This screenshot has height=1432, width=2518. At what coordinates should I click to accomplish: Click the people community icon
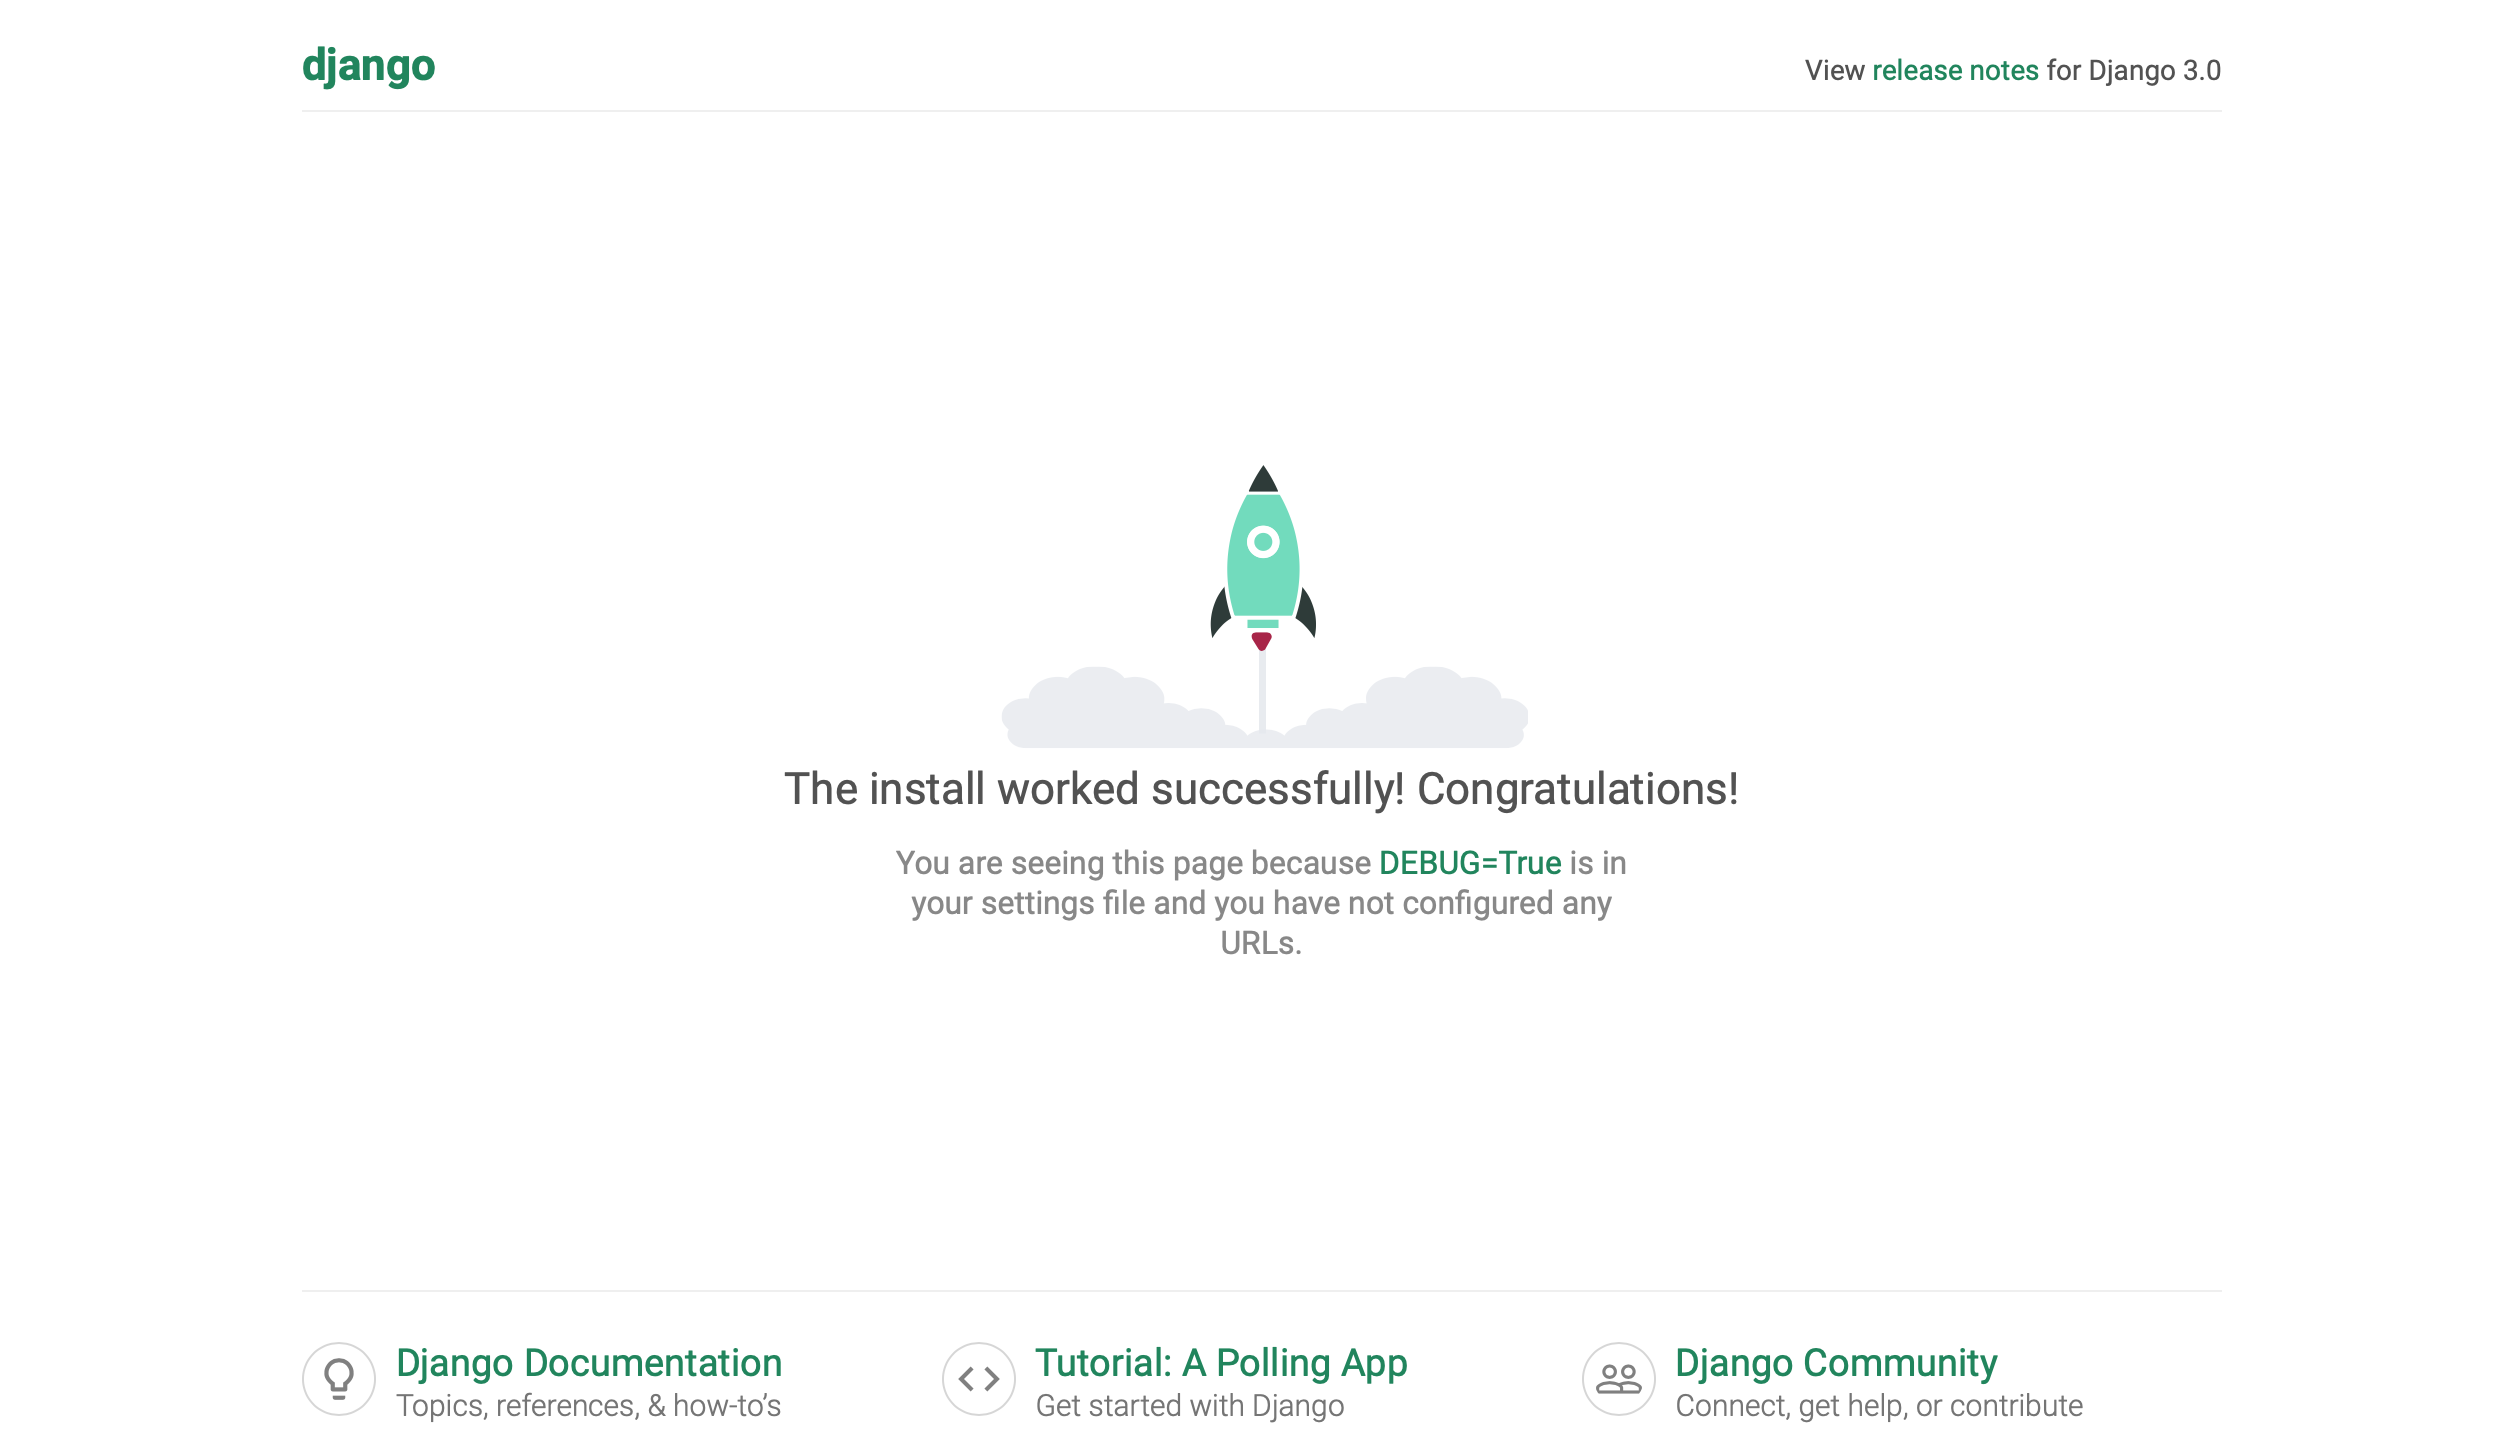[x=1617, y=1378]
